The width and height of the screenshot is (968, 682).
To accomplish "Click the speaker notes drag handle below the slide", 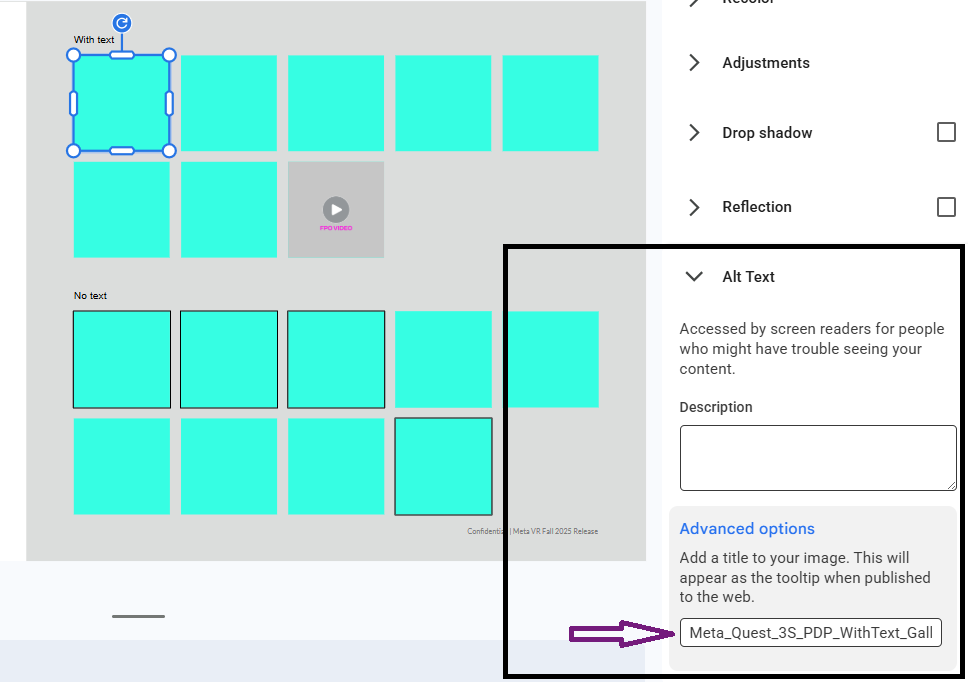I will (x=138, y=616).
